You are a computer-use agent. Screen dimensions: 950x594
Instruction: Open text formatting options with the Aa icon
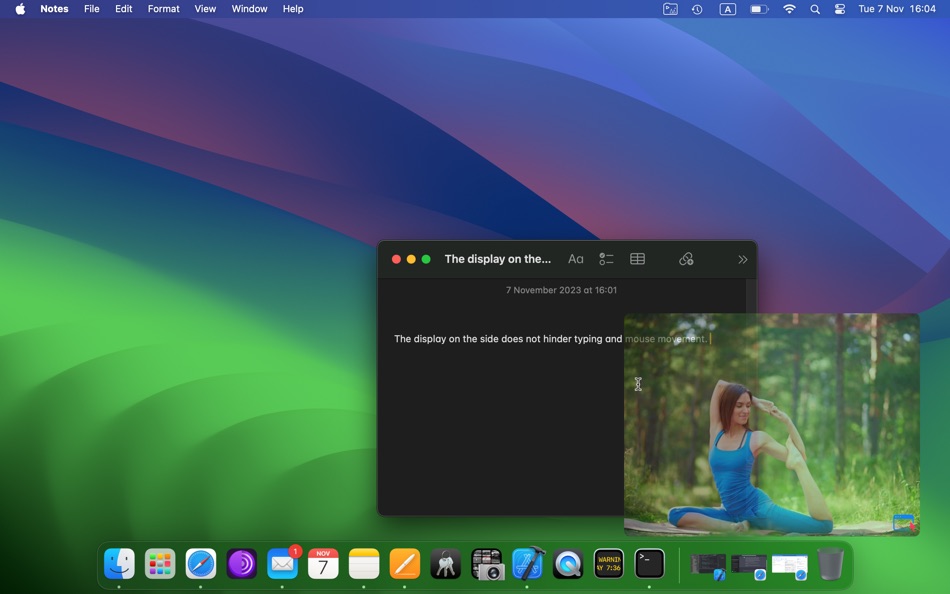pyautogui.click(x=575, y=258)
